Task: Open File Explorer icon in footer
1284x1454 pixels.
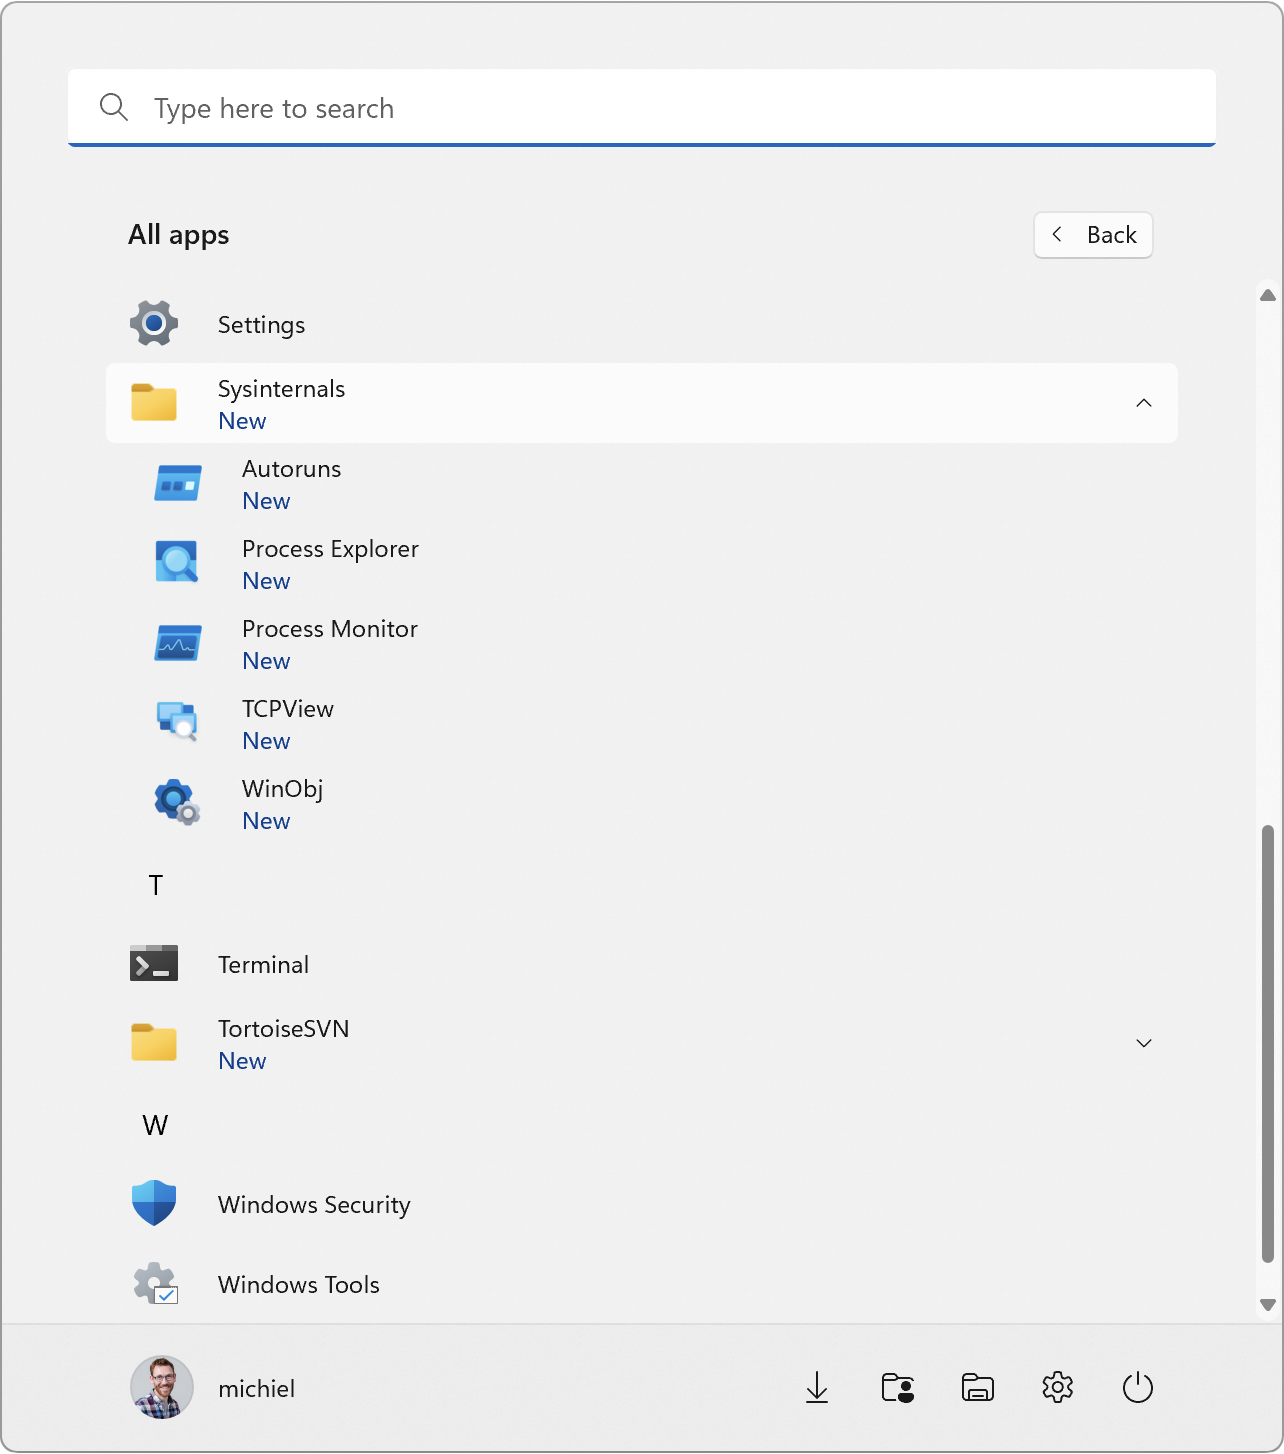Action: pyautogui.click(x=978, y=1388)
